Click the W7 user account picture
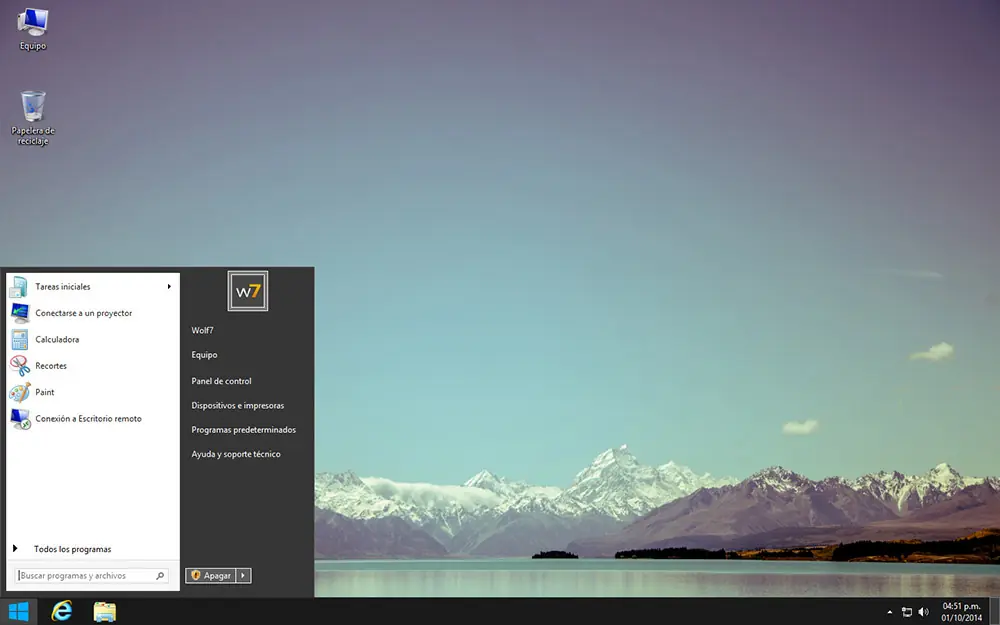This screenshot has height=625, width=1000. pos(247,291)
